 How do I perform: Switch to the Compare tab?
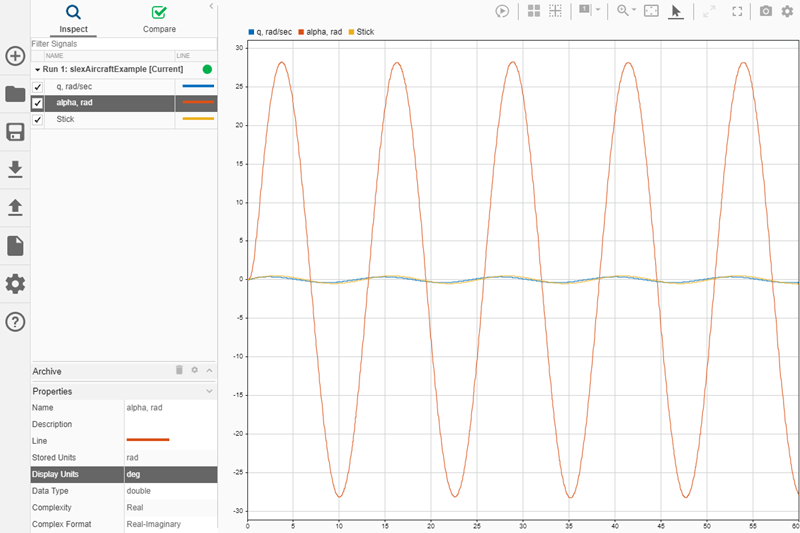(159, 19)
